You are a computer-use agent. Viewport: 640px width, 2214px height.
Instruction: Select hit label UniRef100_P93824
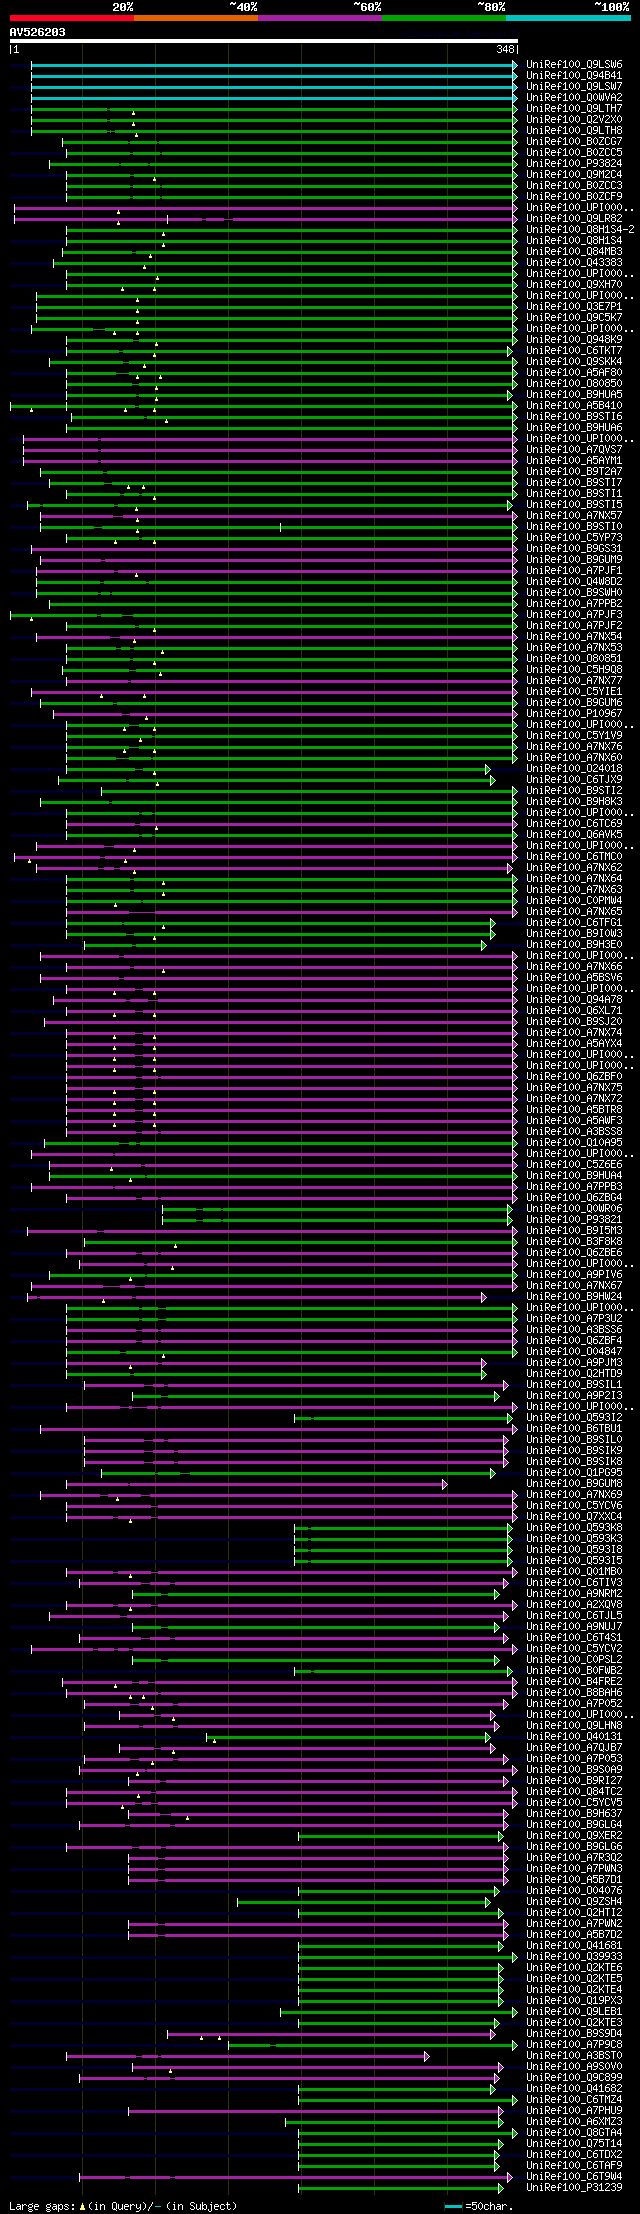pyautogui.click(x=574, y=164)
